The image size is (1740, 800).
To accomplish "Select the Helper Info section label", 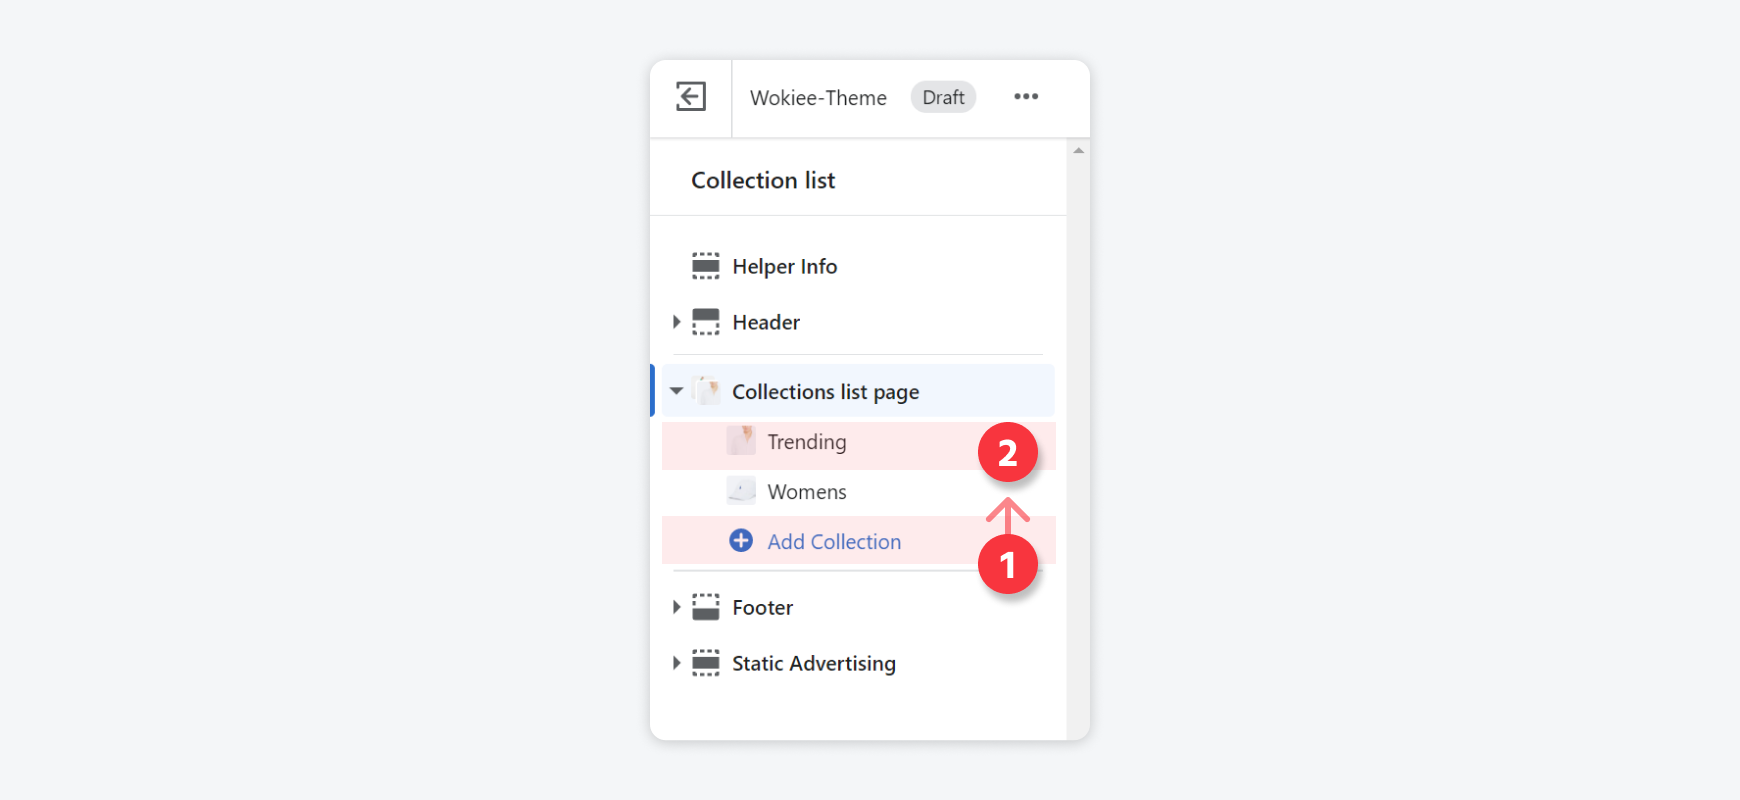I will pyautogui.click(x=785, y=267).
